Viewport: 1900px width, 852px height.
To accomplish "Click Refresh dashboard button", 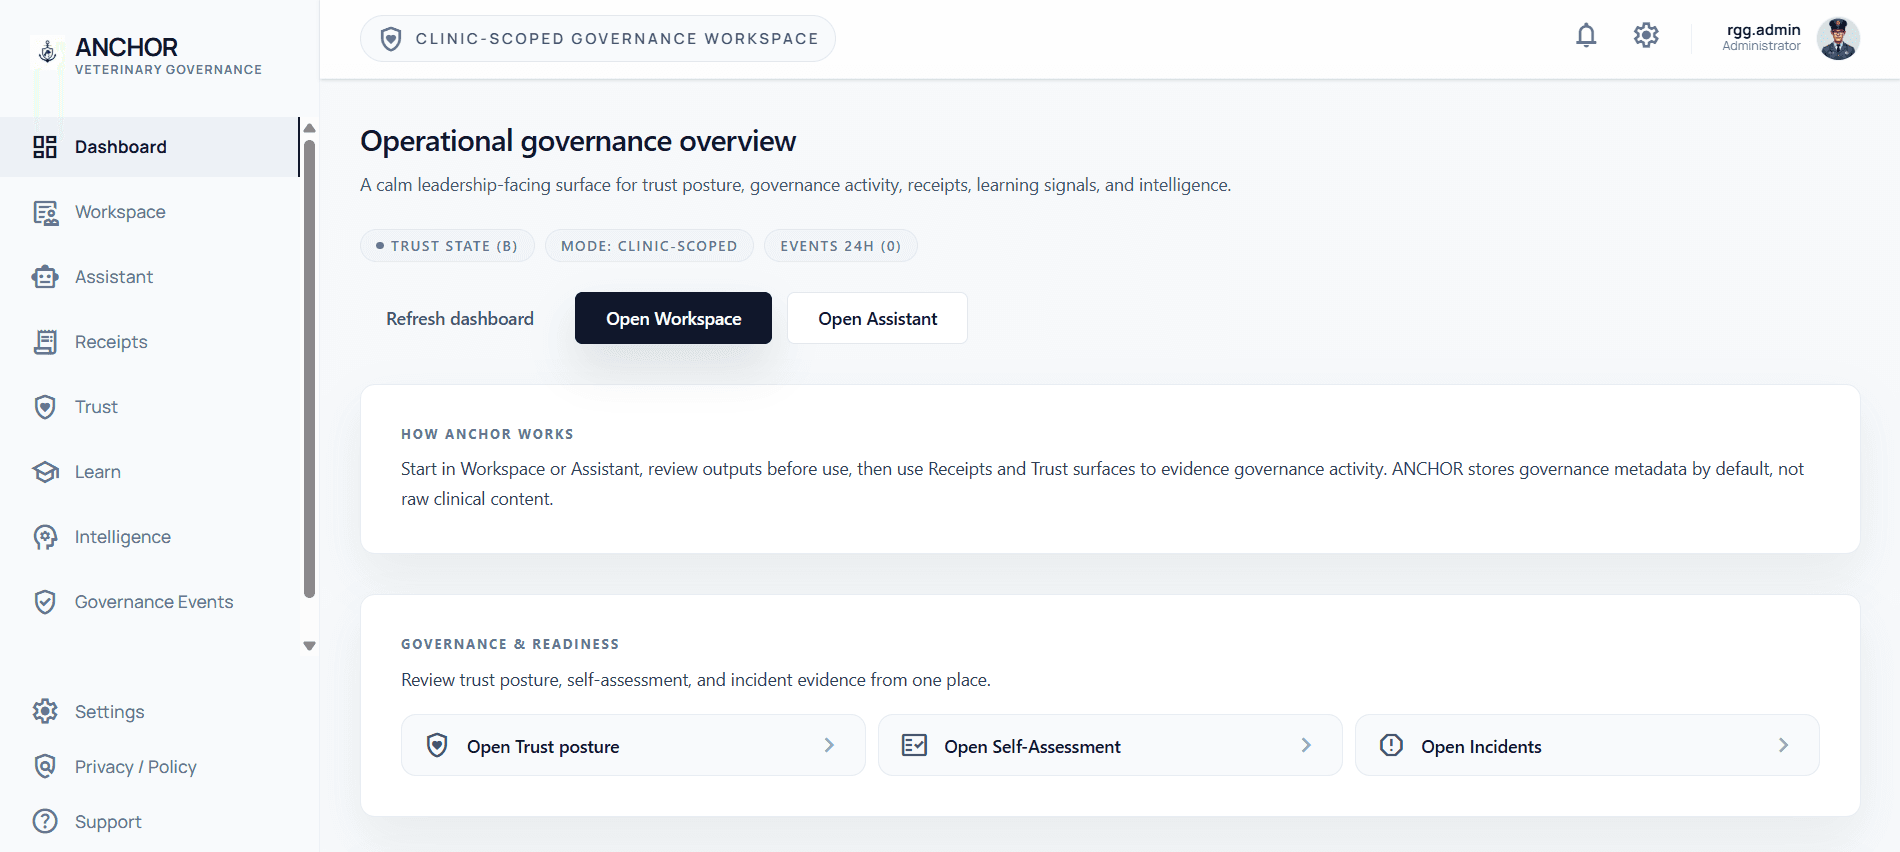I will coord(460,318).
